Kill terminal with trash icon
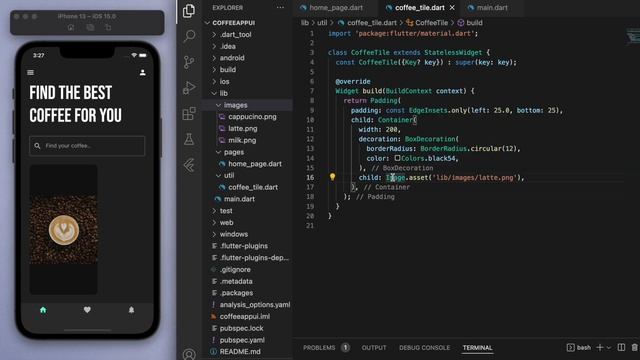 pos(635,347)
